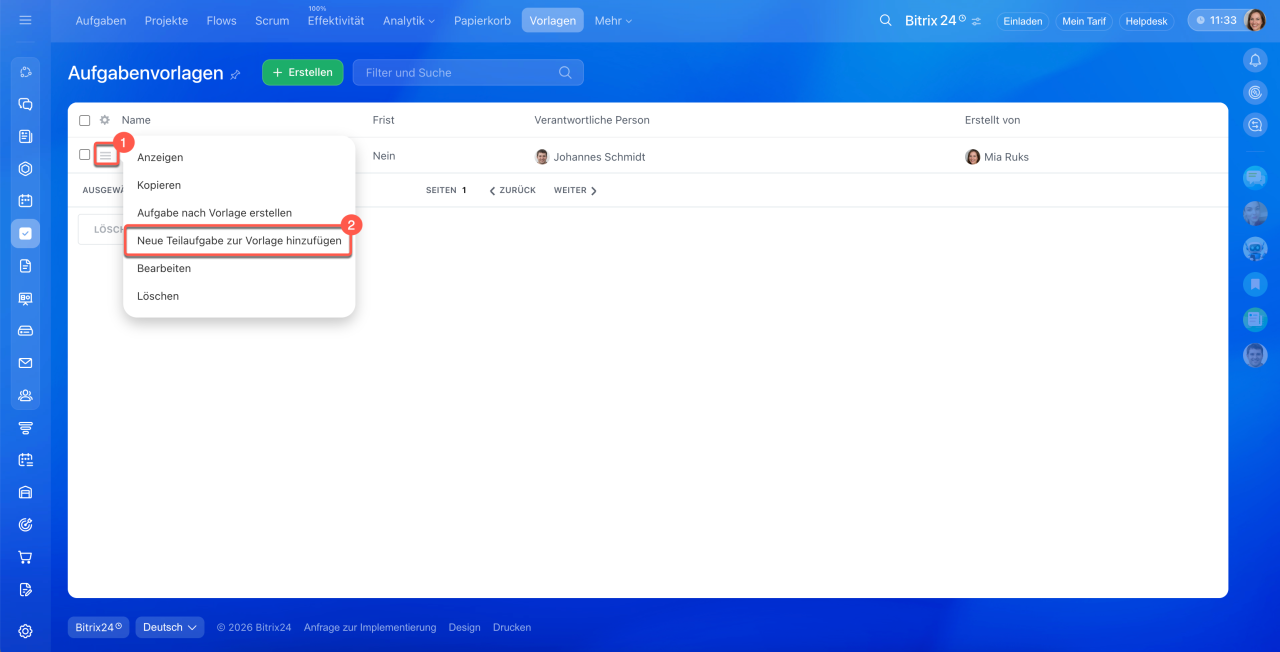The height and width of the screenshot is (652, 1280).
Task: Open the bookmark icon in right panel
Action: point(1255,284)
